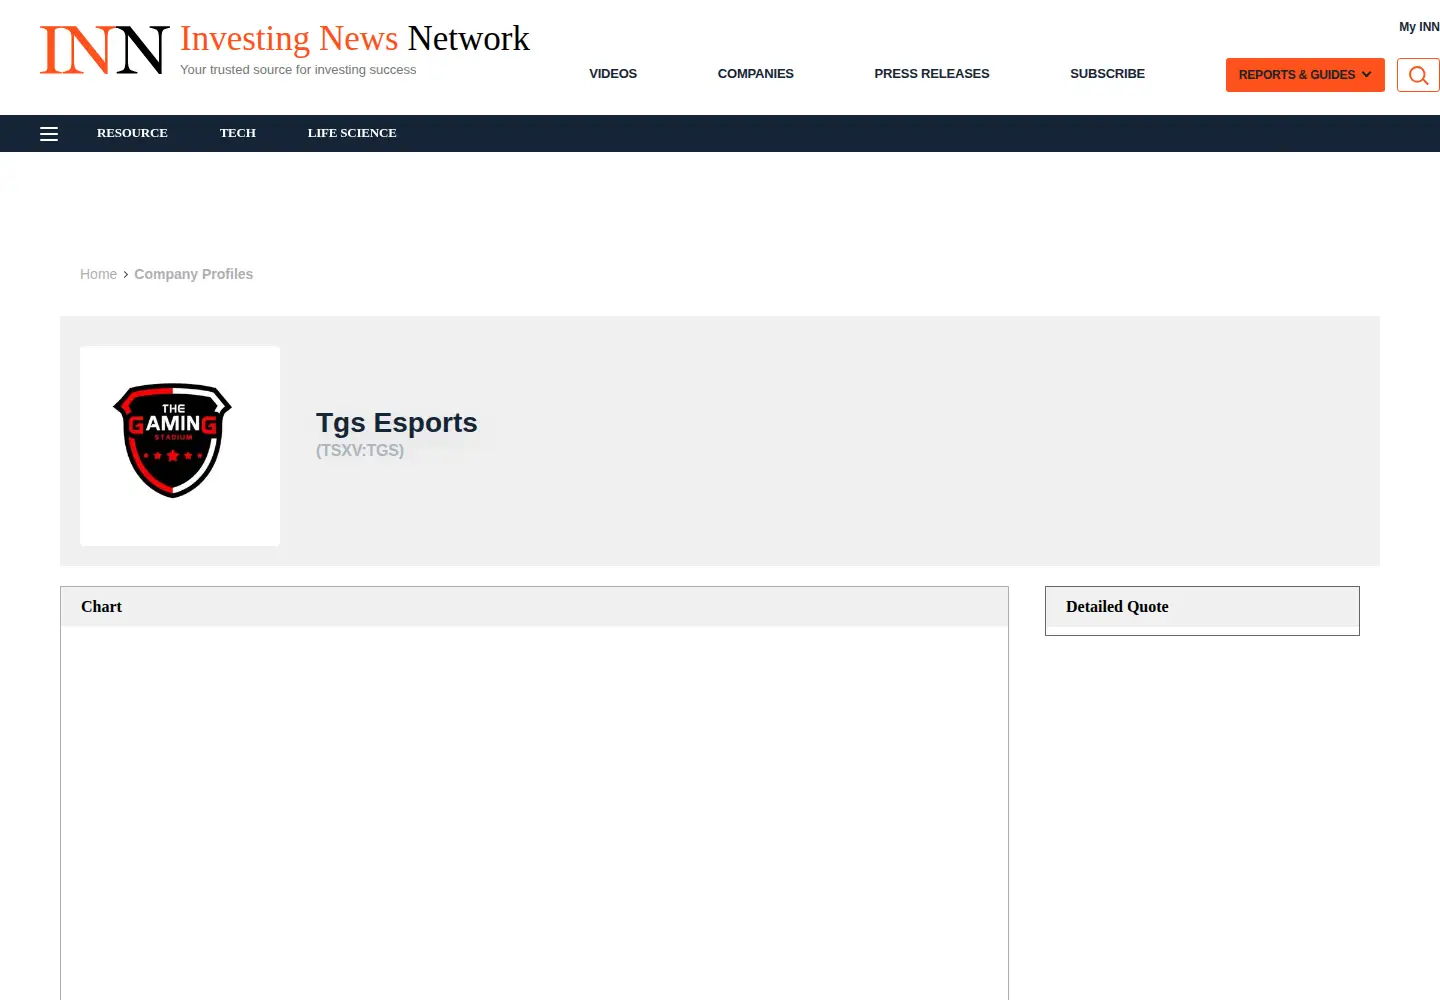Click the Subscribe menu link

(1107, 74)
